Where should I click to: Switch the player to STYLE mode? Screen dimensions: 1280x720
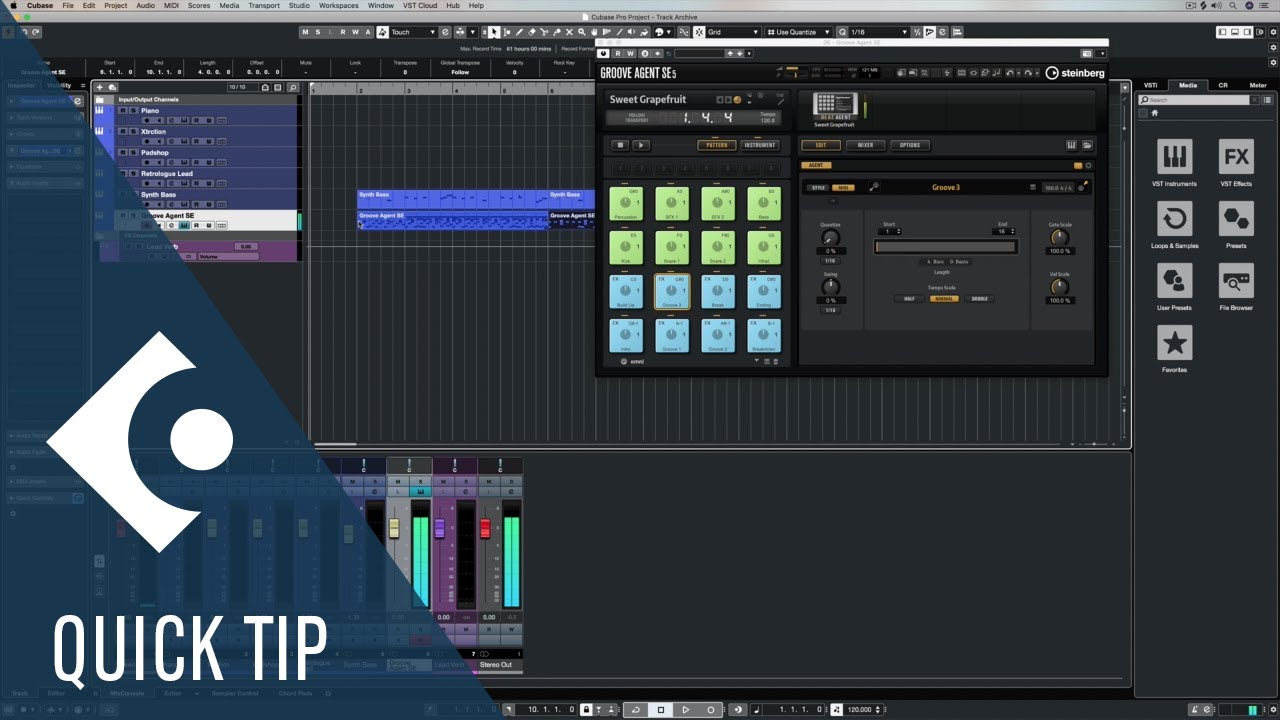pyautogui.click(x=818, y=187)
